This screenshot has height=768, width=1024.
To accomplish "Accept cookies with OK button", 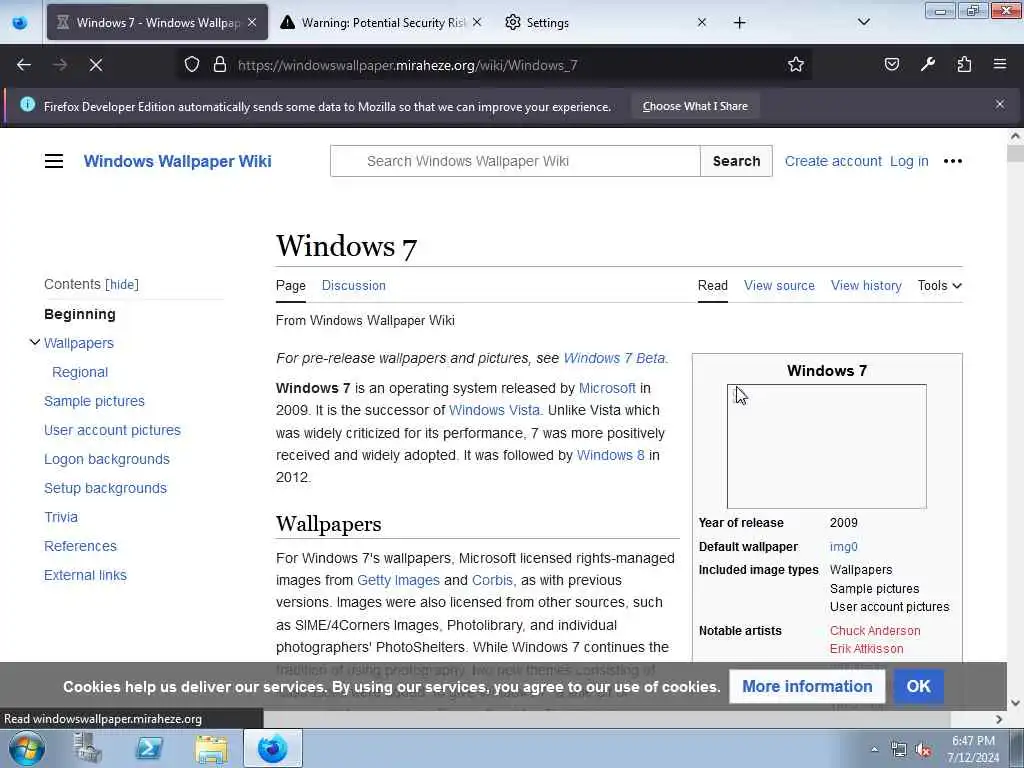I will (x=918, y=686).
